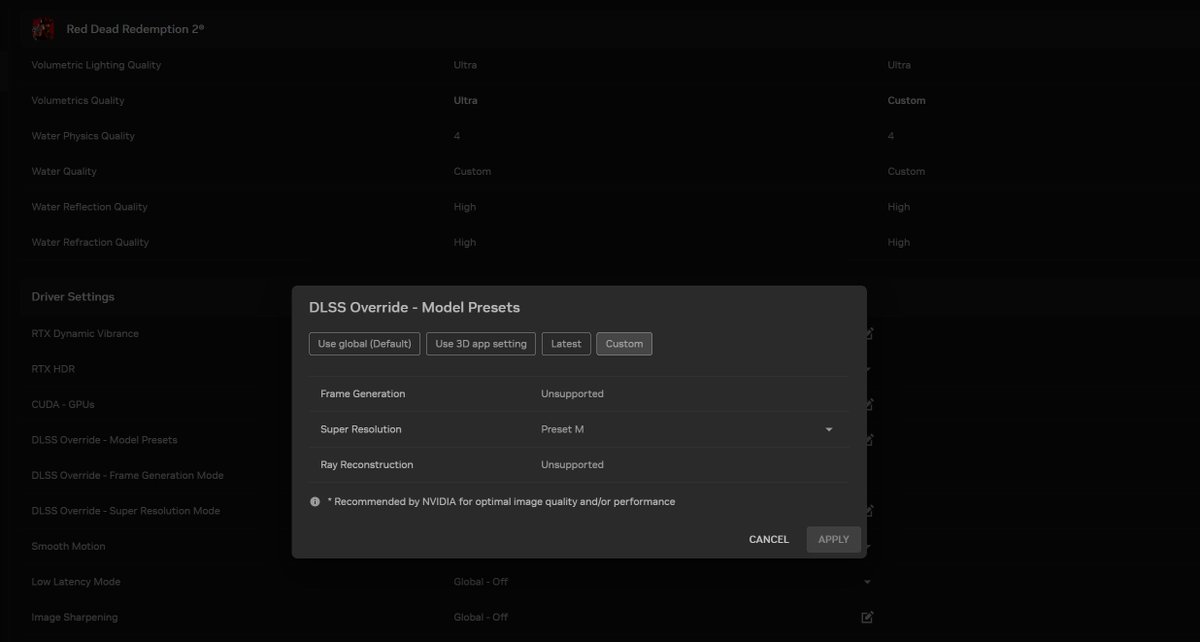Click DLSS Override - Model Presets label in list
This screenshot has width=1200, height=642.
(x=104, y=440)
